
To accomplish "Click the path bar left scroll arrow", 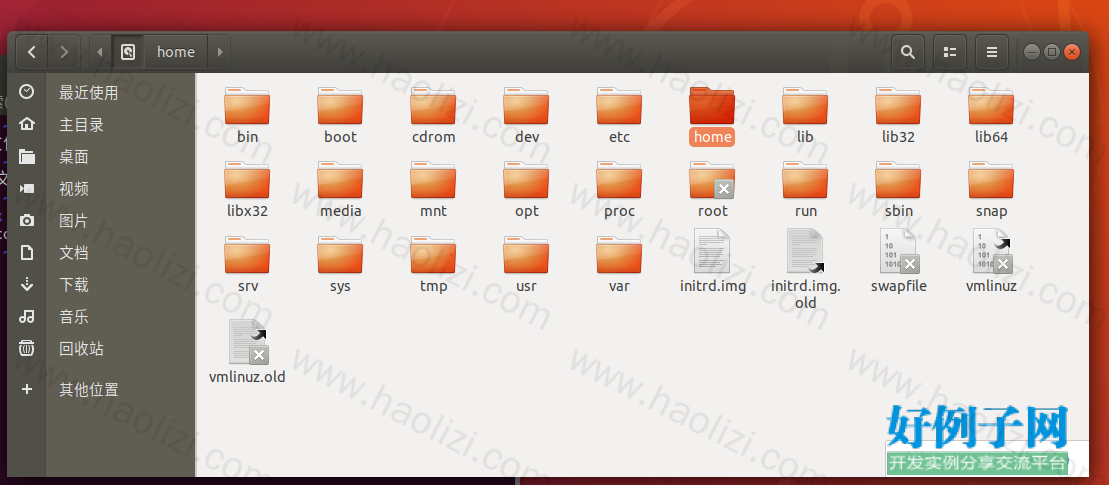I will click(100, 52).
